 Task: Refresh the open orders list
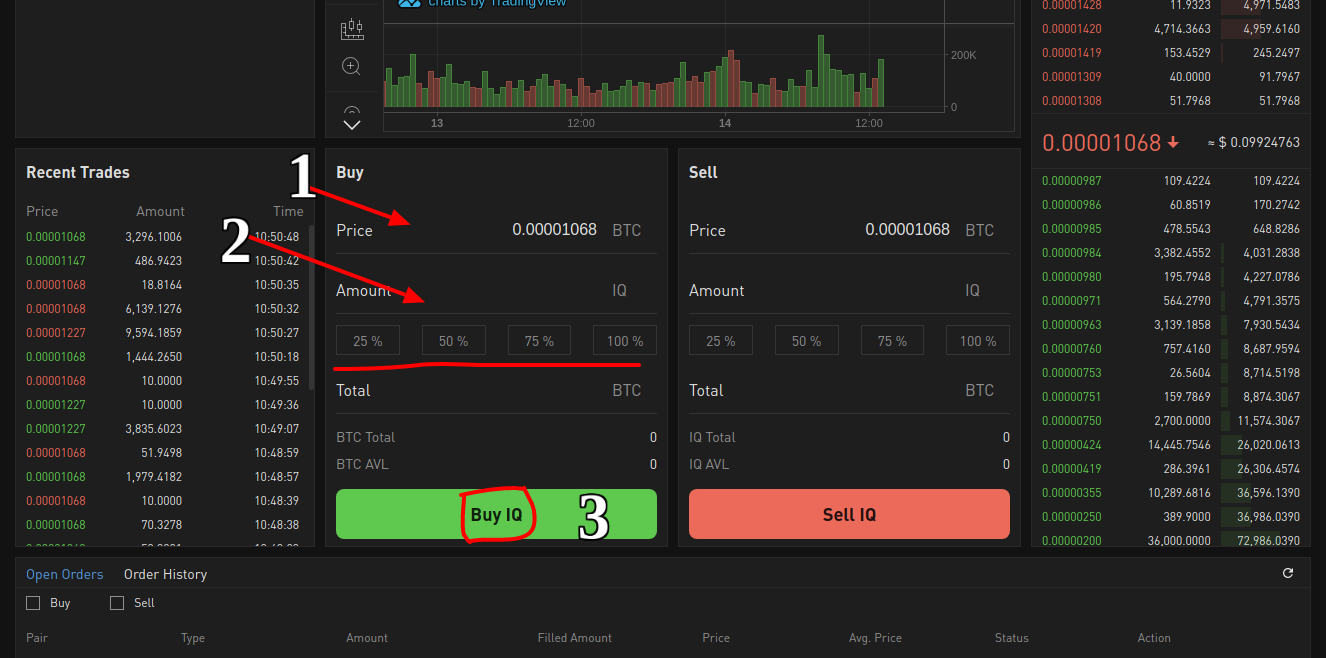pos(1288,574)
